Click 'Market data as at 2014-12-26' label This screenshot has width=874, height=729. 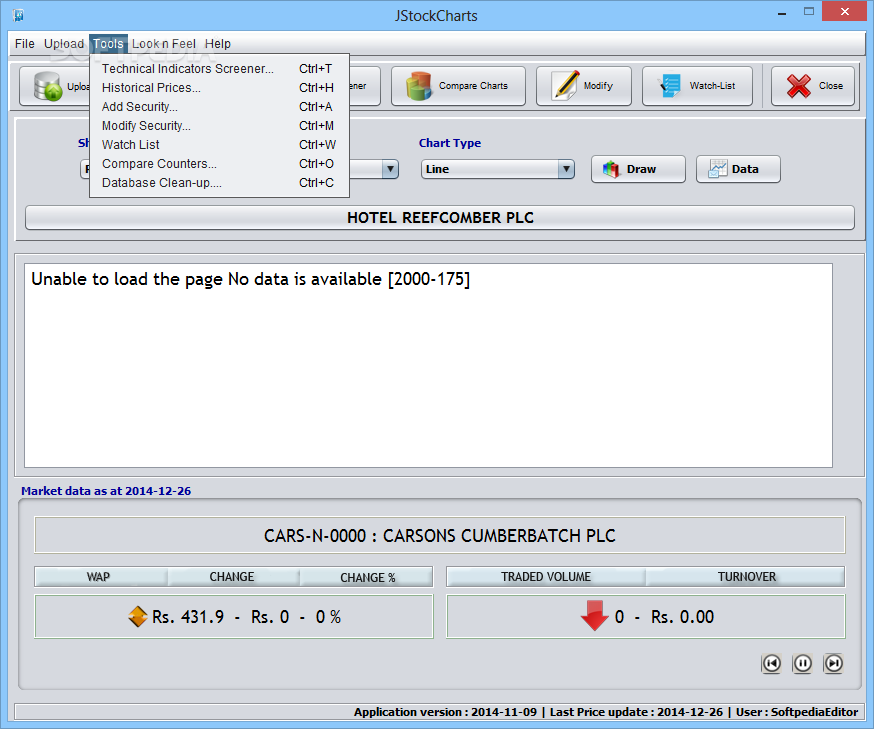pos(106,491)
